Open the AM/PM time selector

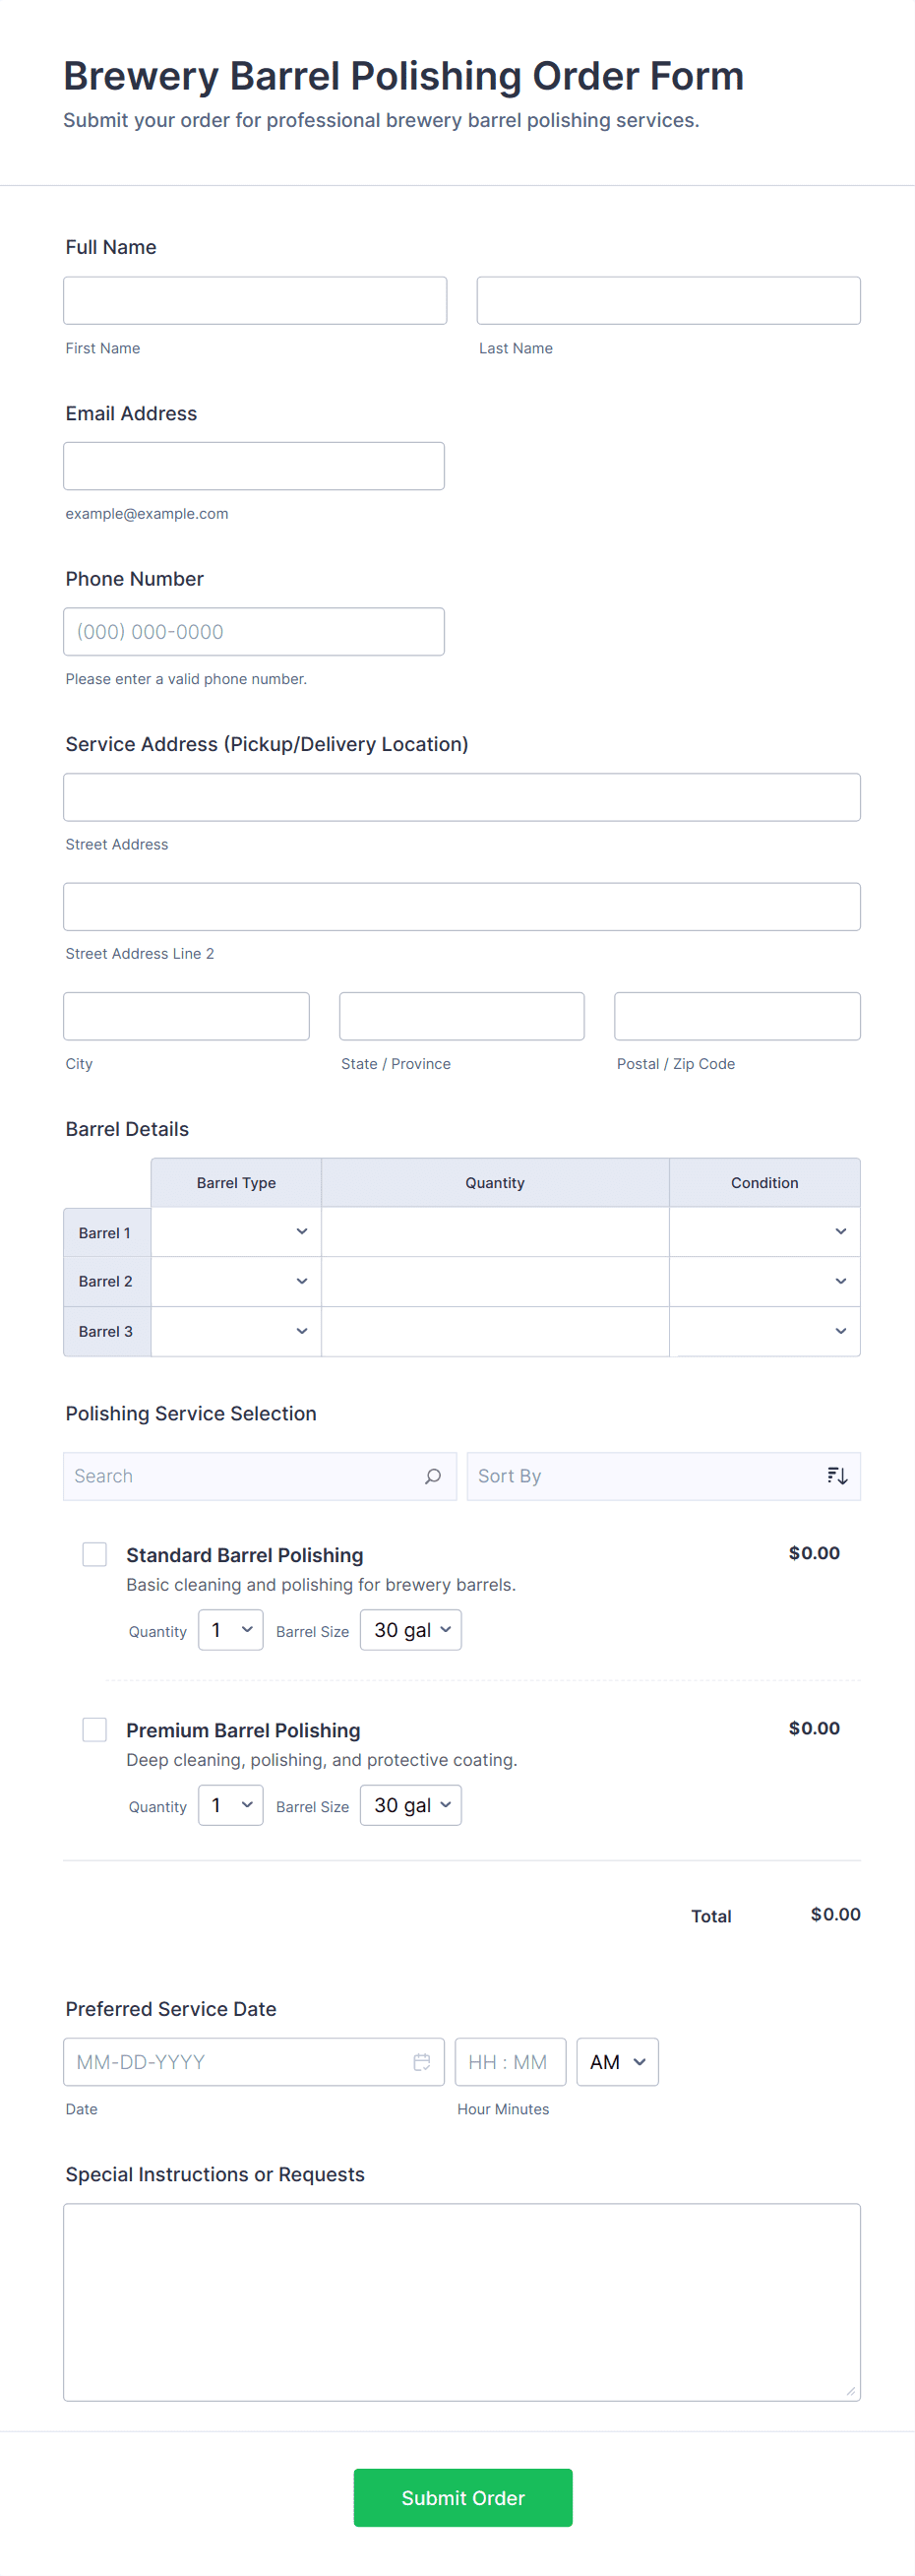(x=617, y=2062)
